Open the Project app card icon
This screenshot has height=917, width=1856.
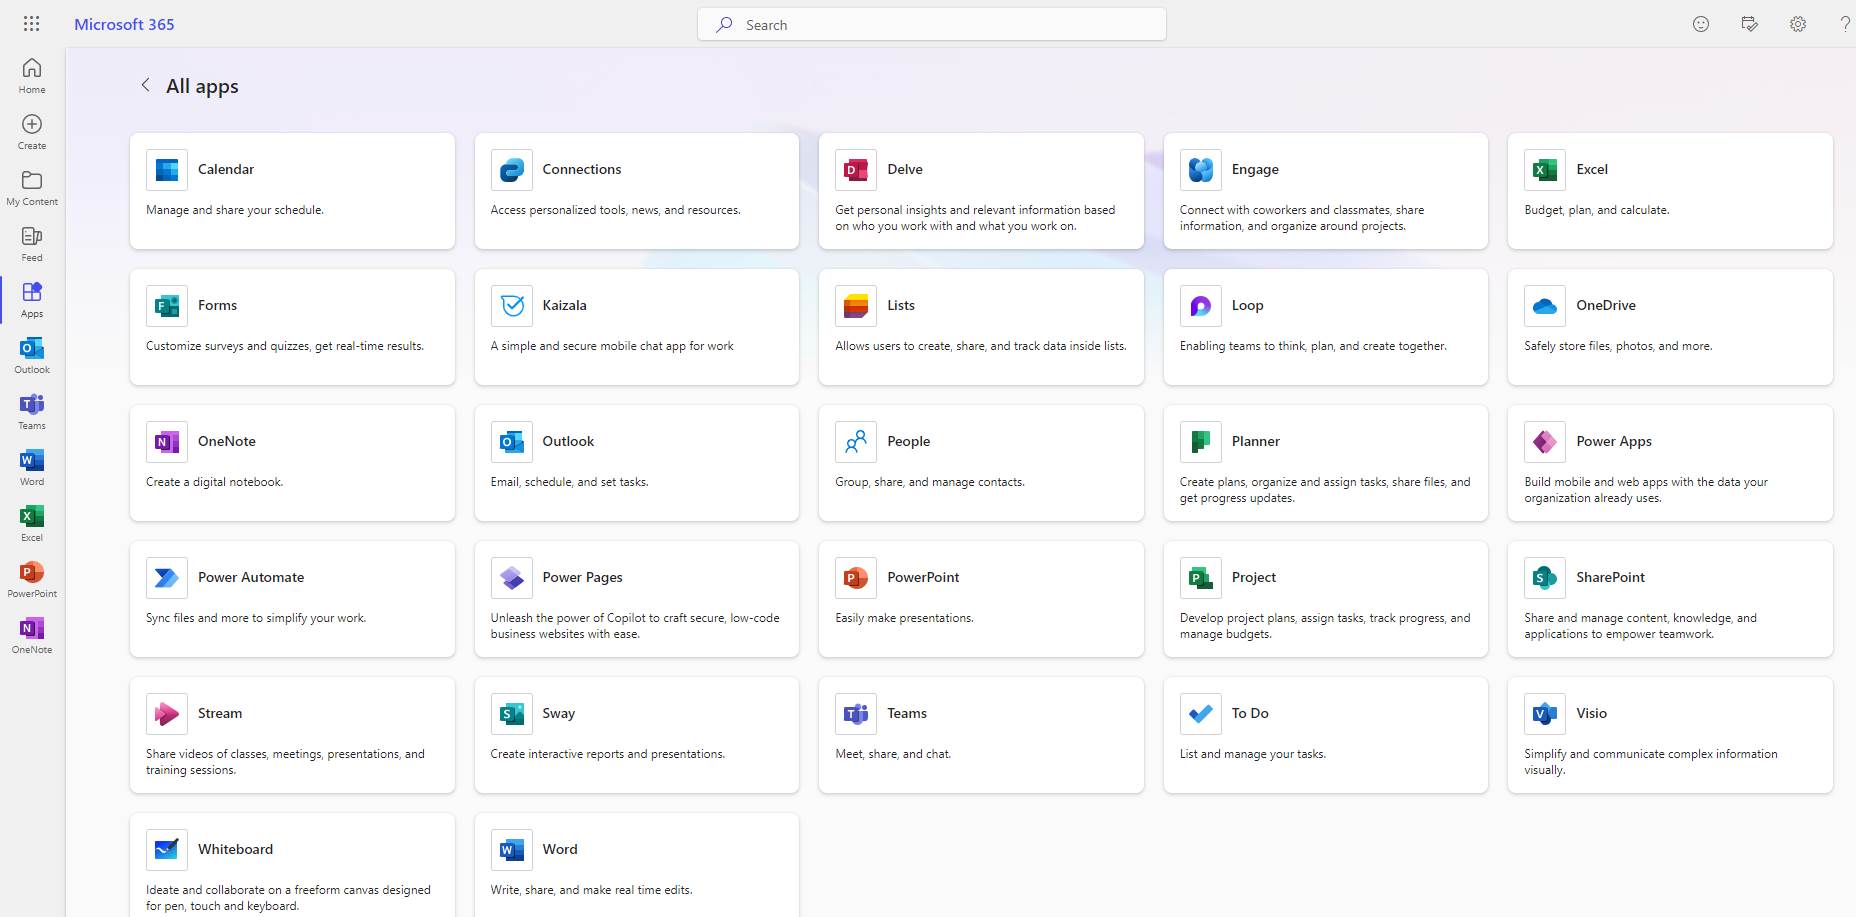1201,577
